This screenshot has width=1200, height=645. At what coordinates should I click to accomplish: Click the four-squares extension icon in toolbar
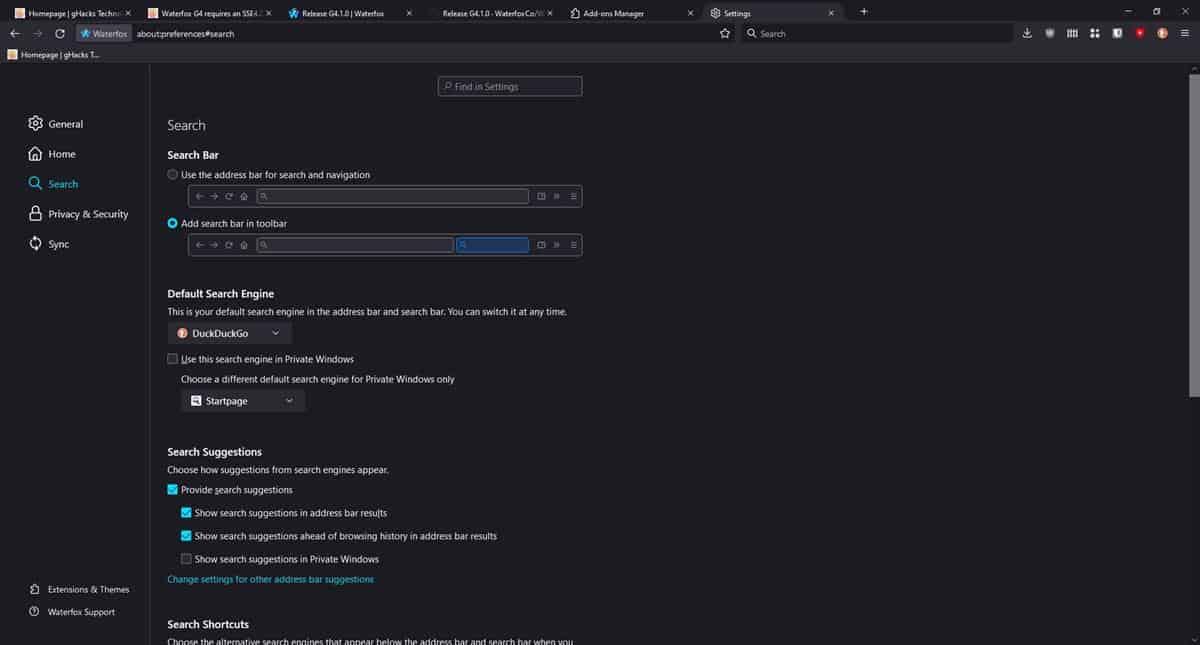coord(1094,33)
